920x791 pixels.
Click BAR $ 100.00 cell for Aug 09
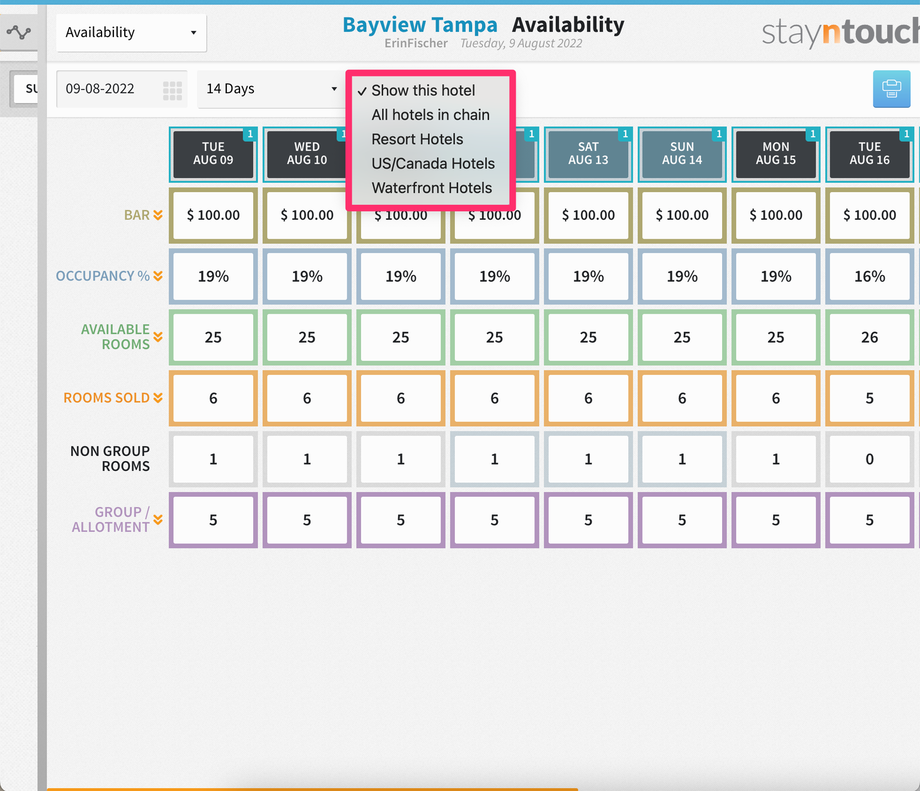[x=213, y=215]
